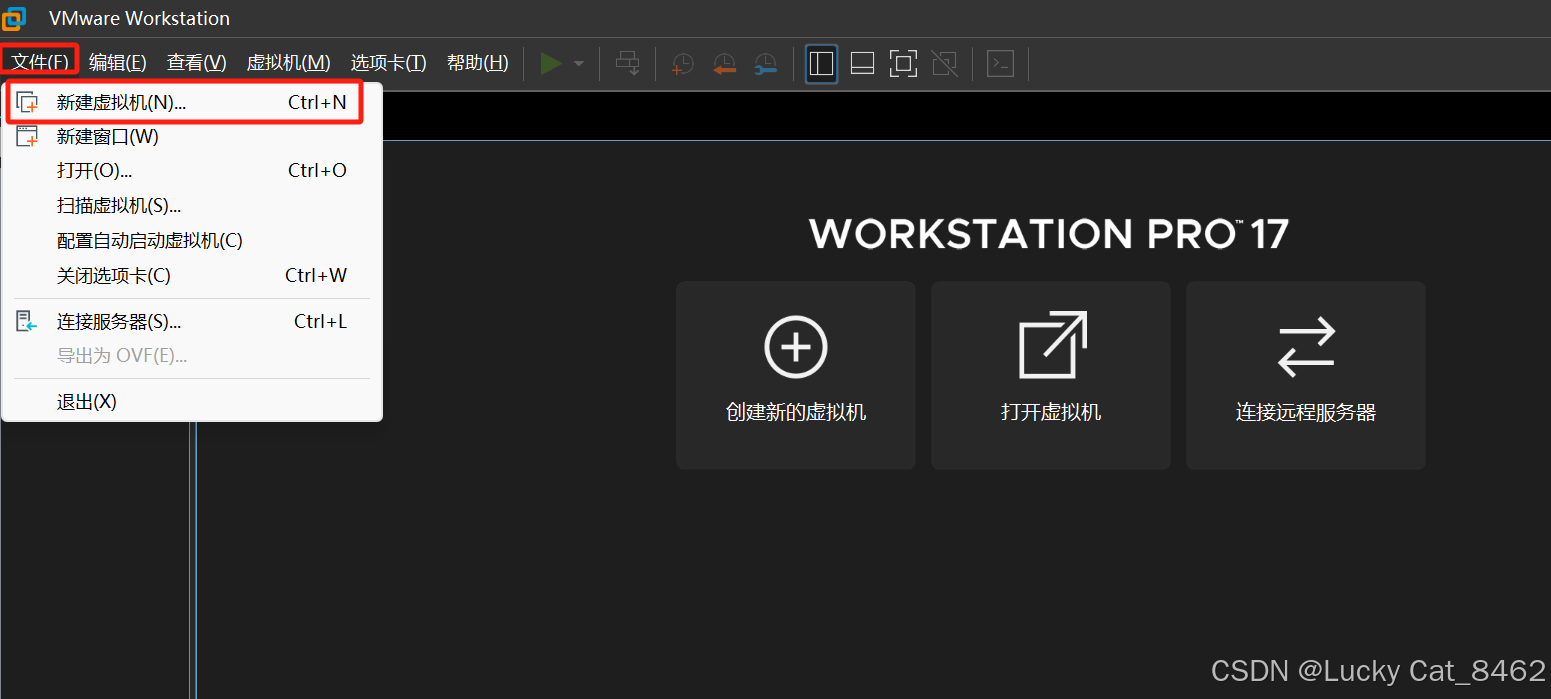Open the console view terminal icon
The image size is (1551, 699).
1000,64
